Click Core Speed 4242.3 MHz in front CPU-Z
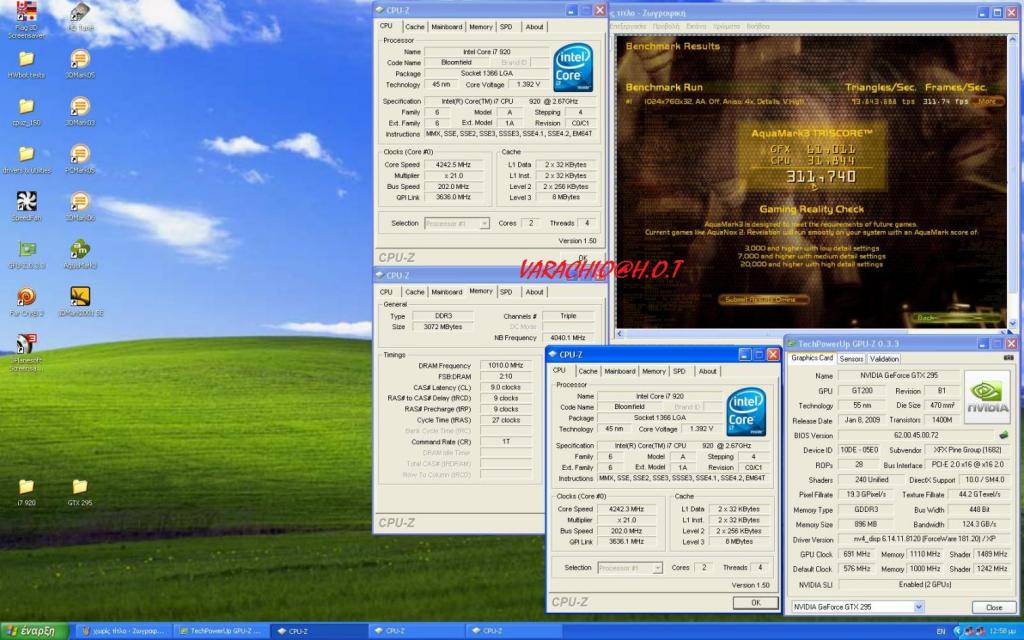 click(626, 509)
